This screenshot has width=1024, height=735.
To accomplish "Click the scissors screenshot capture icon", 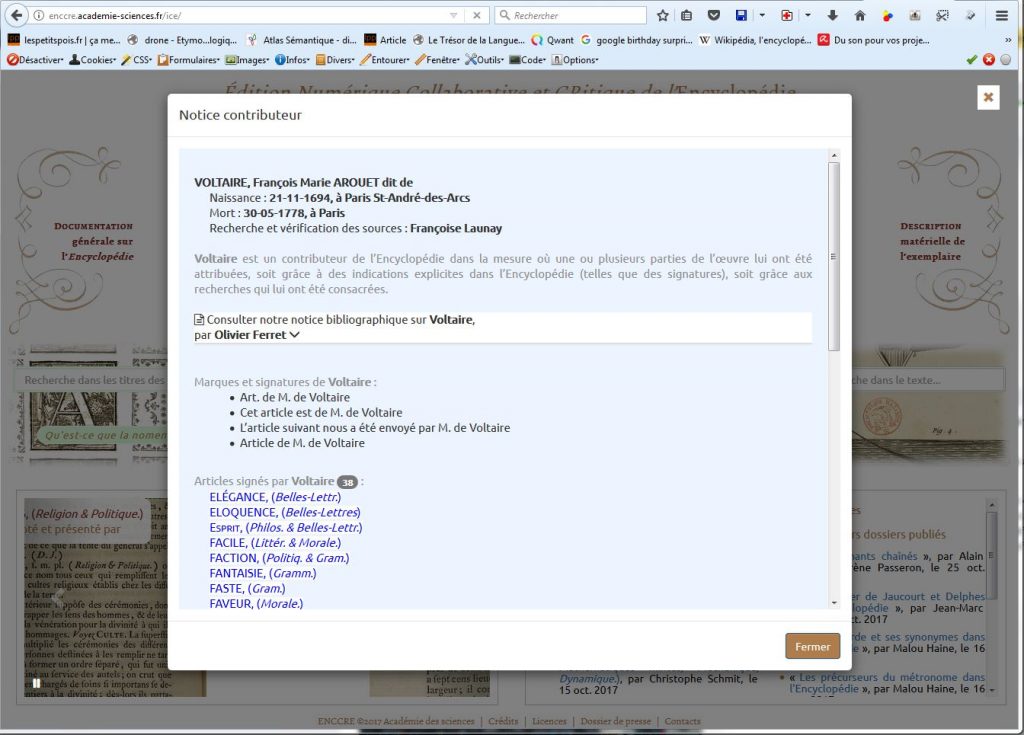I will (942, 16).
